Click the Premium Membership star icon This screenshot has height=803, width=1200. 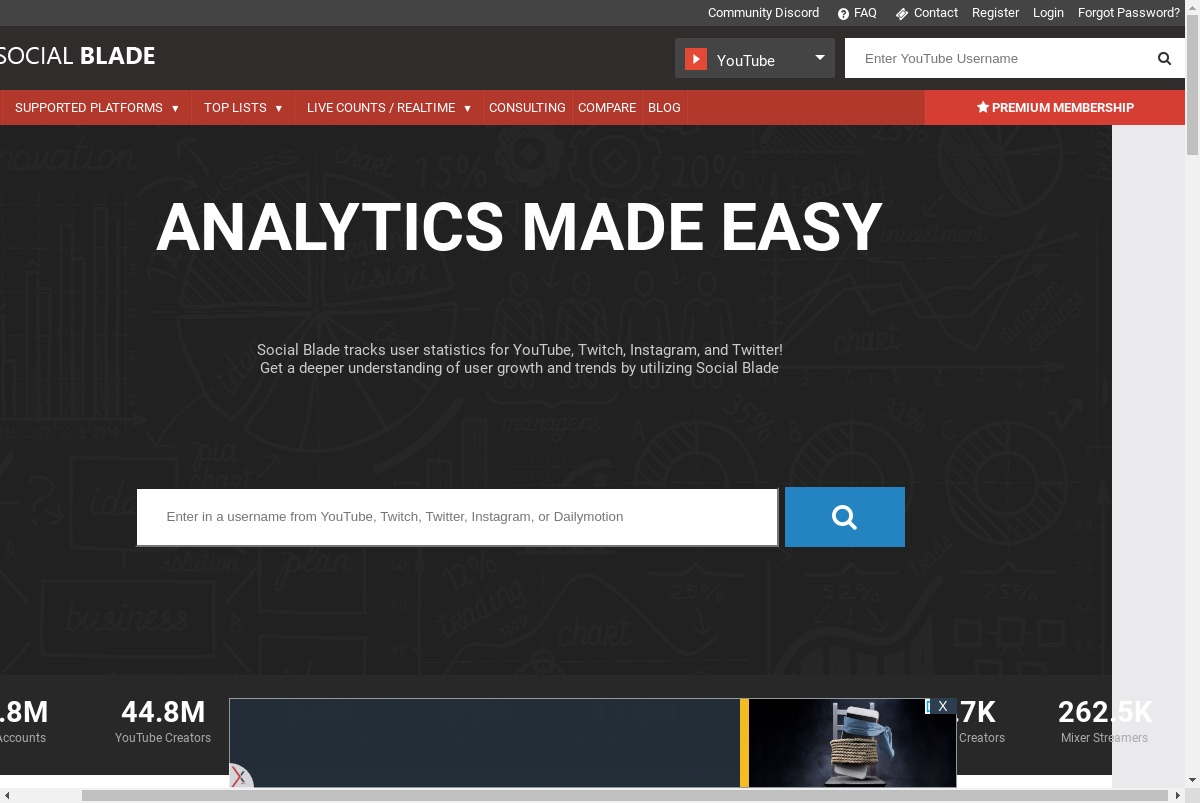click(983, 107)
